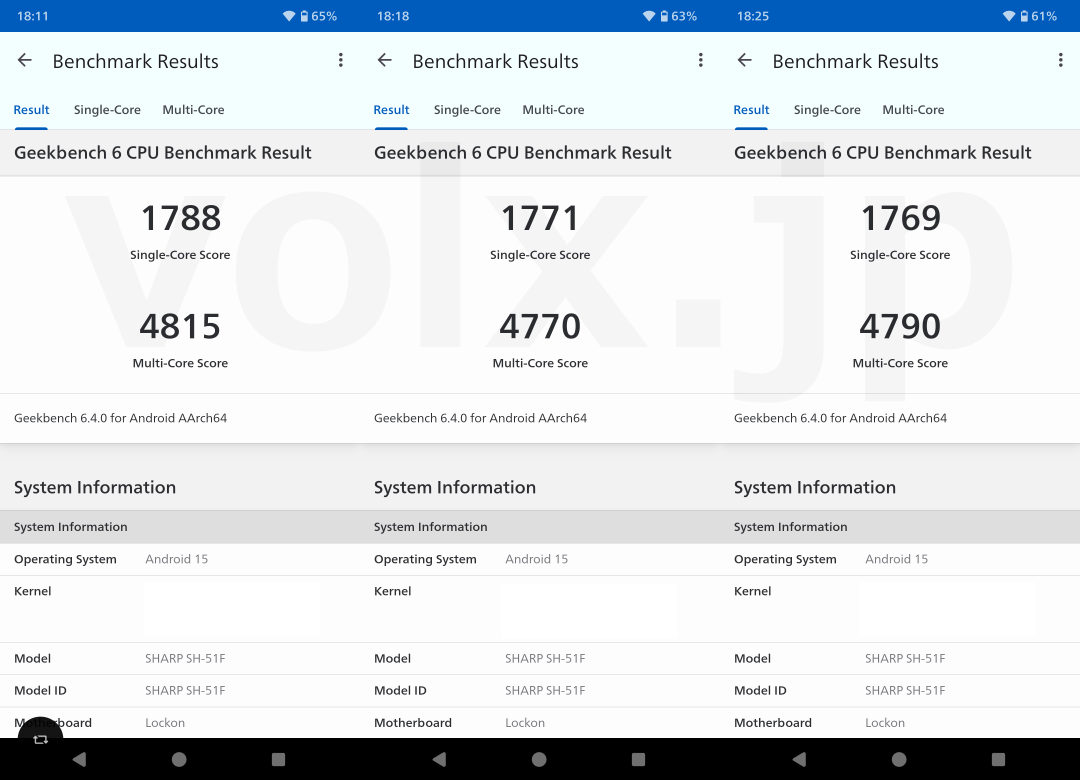This screenshot has width=1080, height=780.
Task: Go back from the 18:11 screenshot
Action: pos(25,61)
